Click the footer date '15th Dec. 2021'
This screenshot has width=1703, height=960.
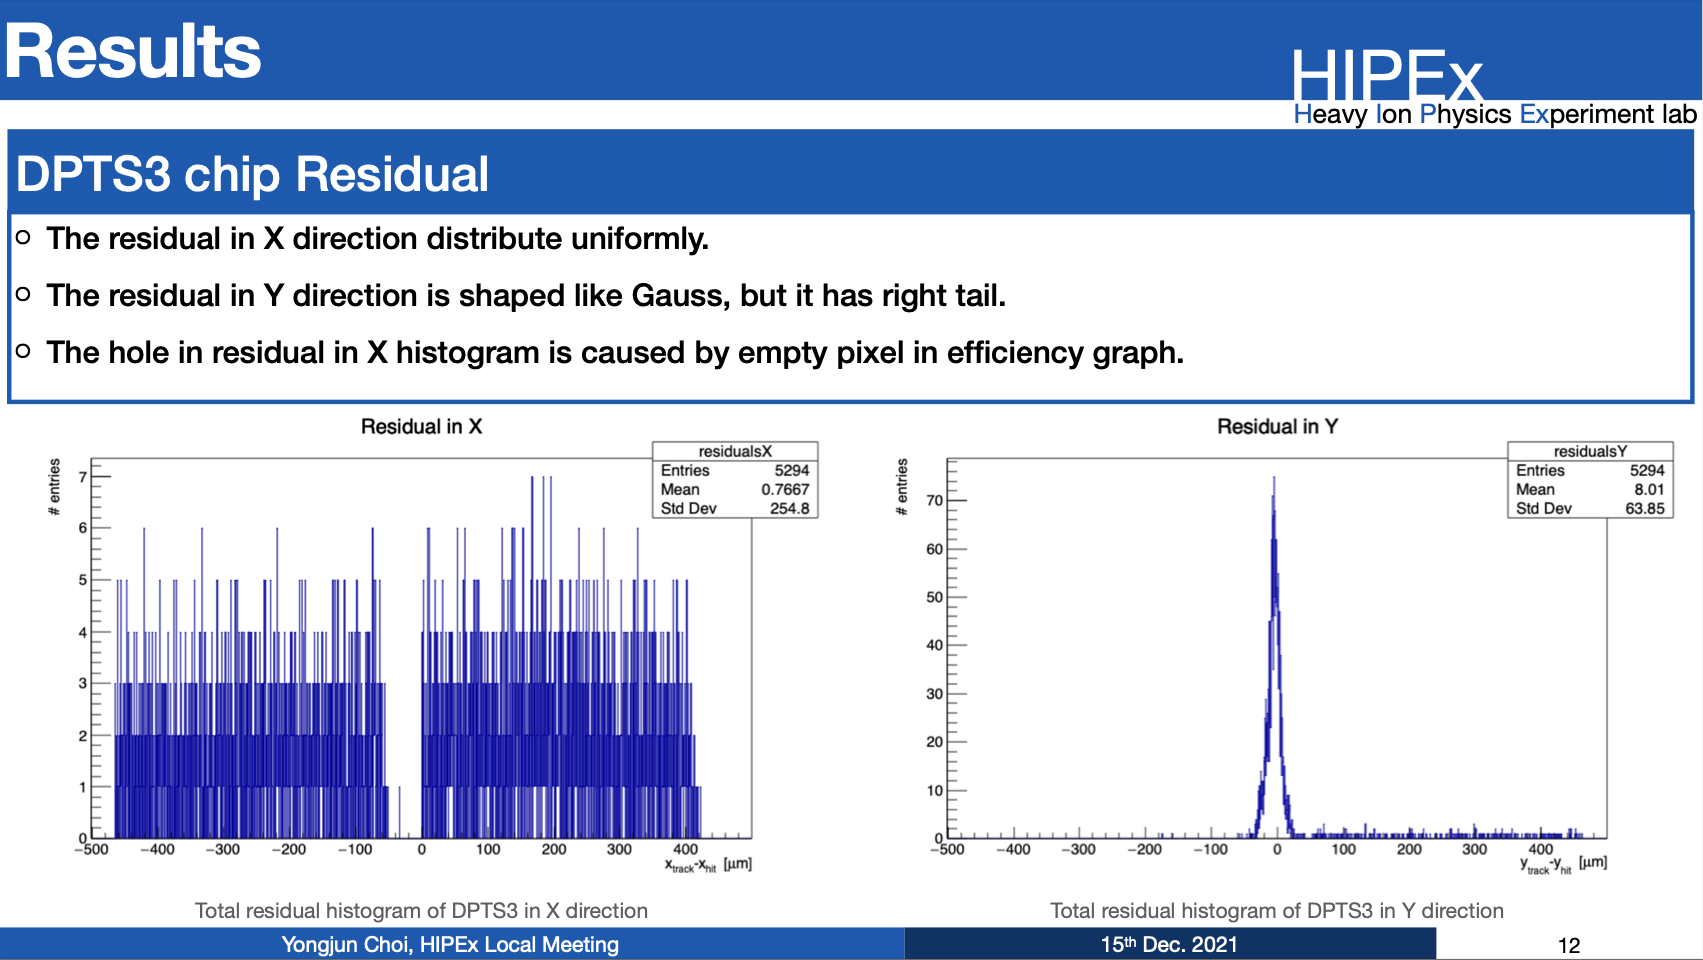[x=1169, y=945]
